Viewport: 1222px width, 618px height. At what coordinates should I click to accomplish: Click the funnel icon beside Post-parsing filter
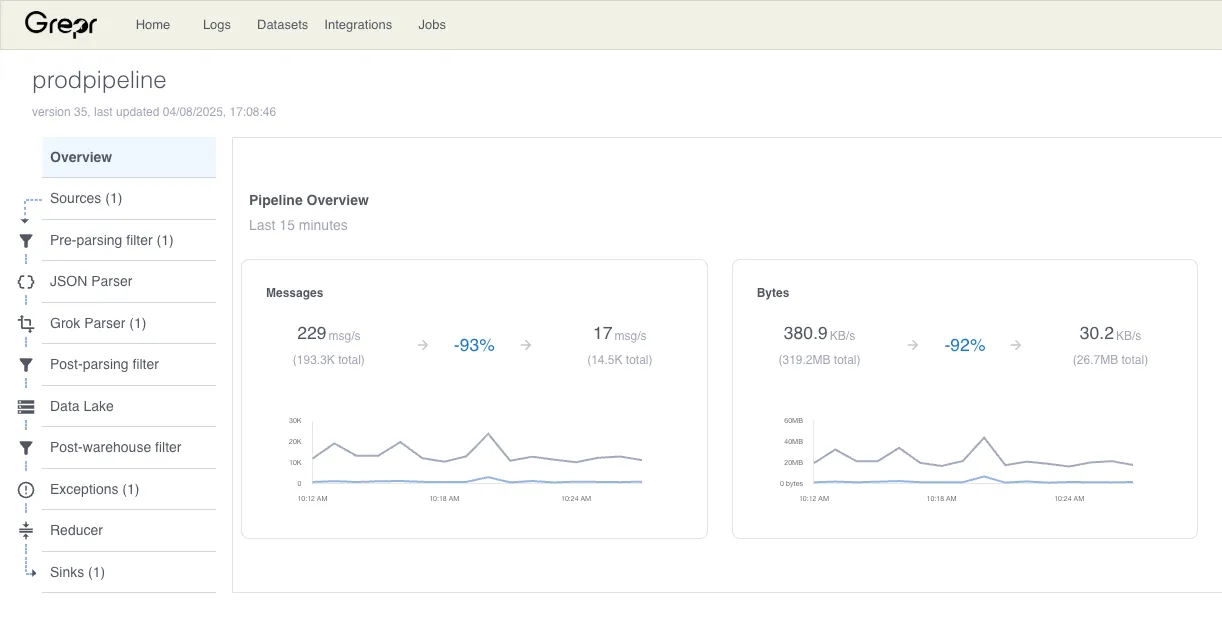[26, 365]
